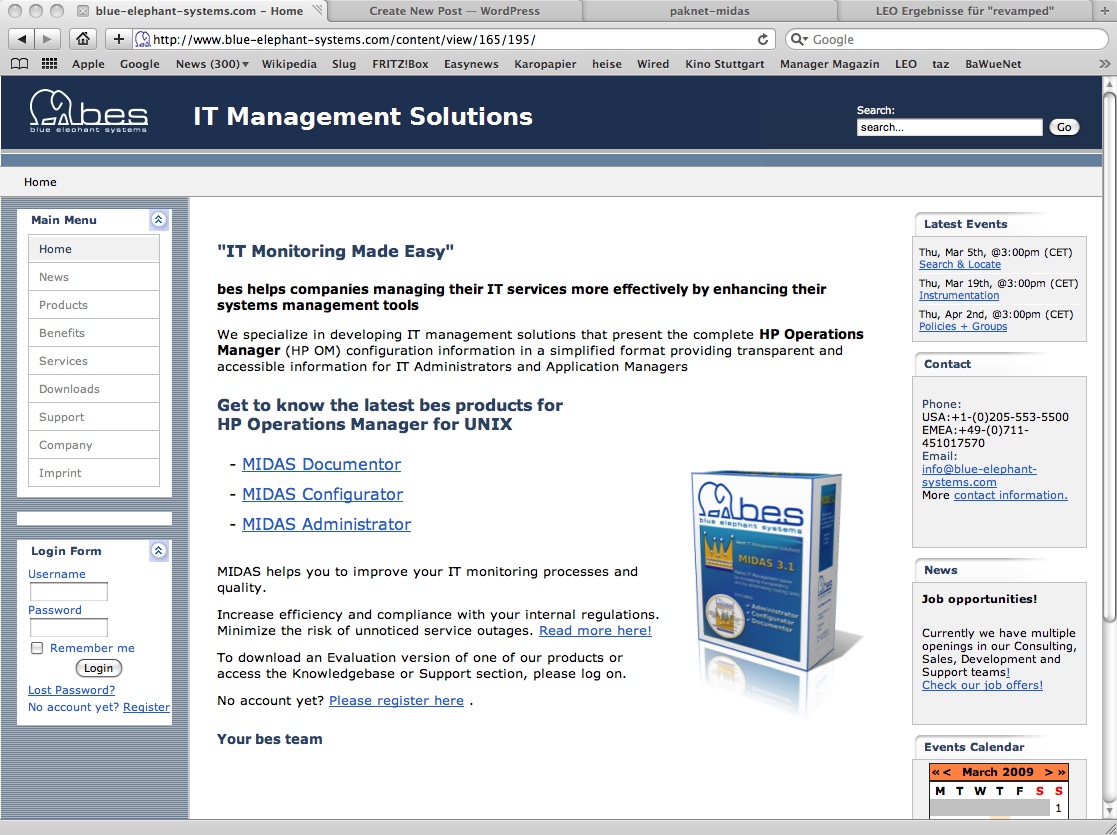Select Company in the Main Menu
The width and height of the screenshot is (1117, 835).
click(x=93, y=445)
